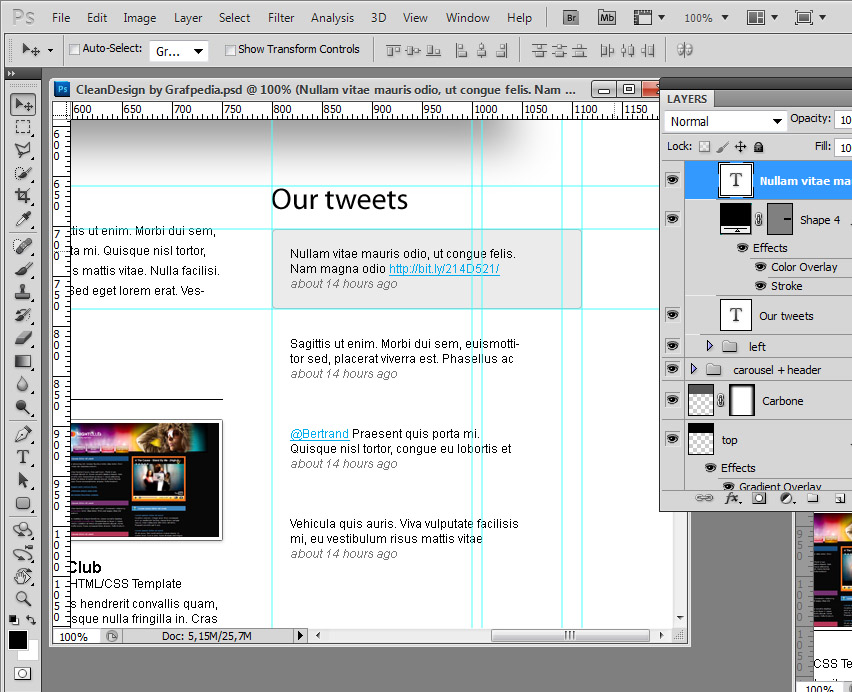Toggle Quick Mask mode

(22, 674)
